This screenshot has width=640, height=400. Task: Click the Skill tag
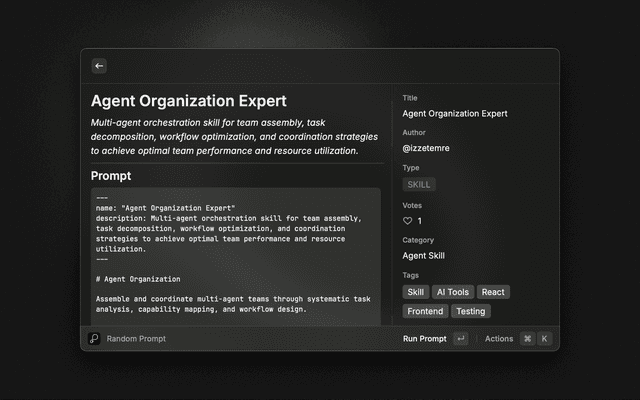pyautogui.click(x=415, y=292)
